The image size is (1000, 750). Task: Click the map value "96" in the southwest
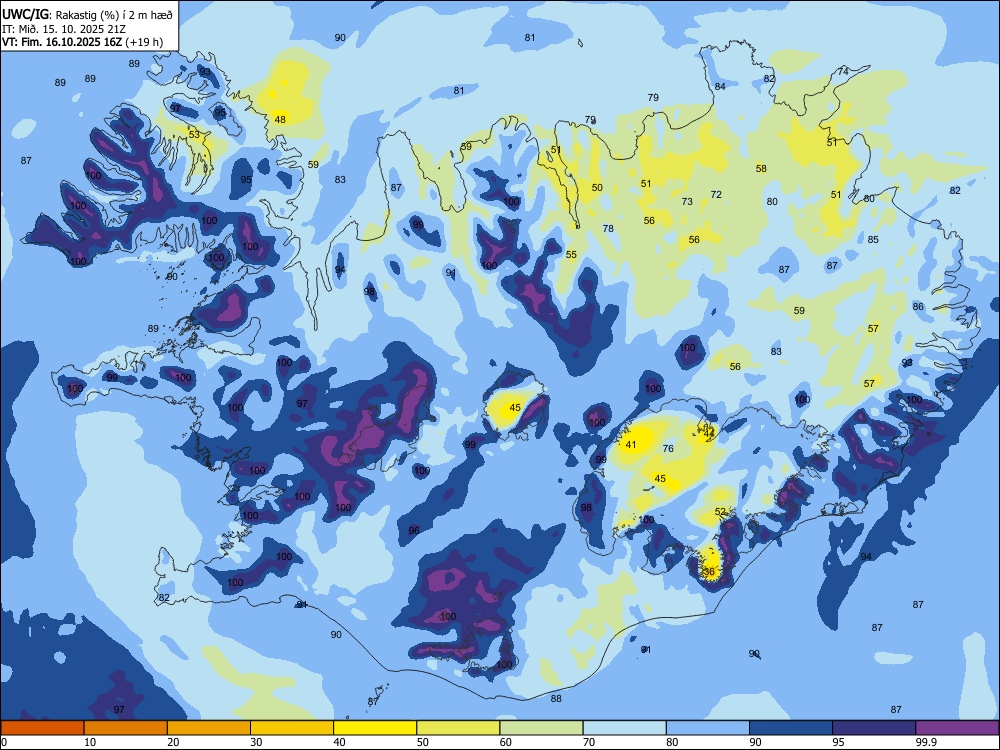click(x=414, y=531)
